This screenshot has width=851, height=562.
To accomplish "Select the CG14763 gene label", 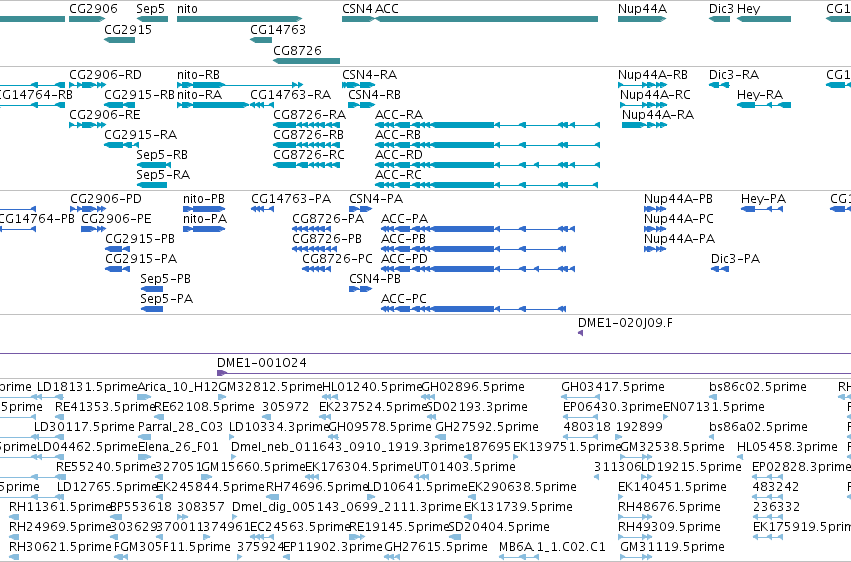I will coord(278,29).
